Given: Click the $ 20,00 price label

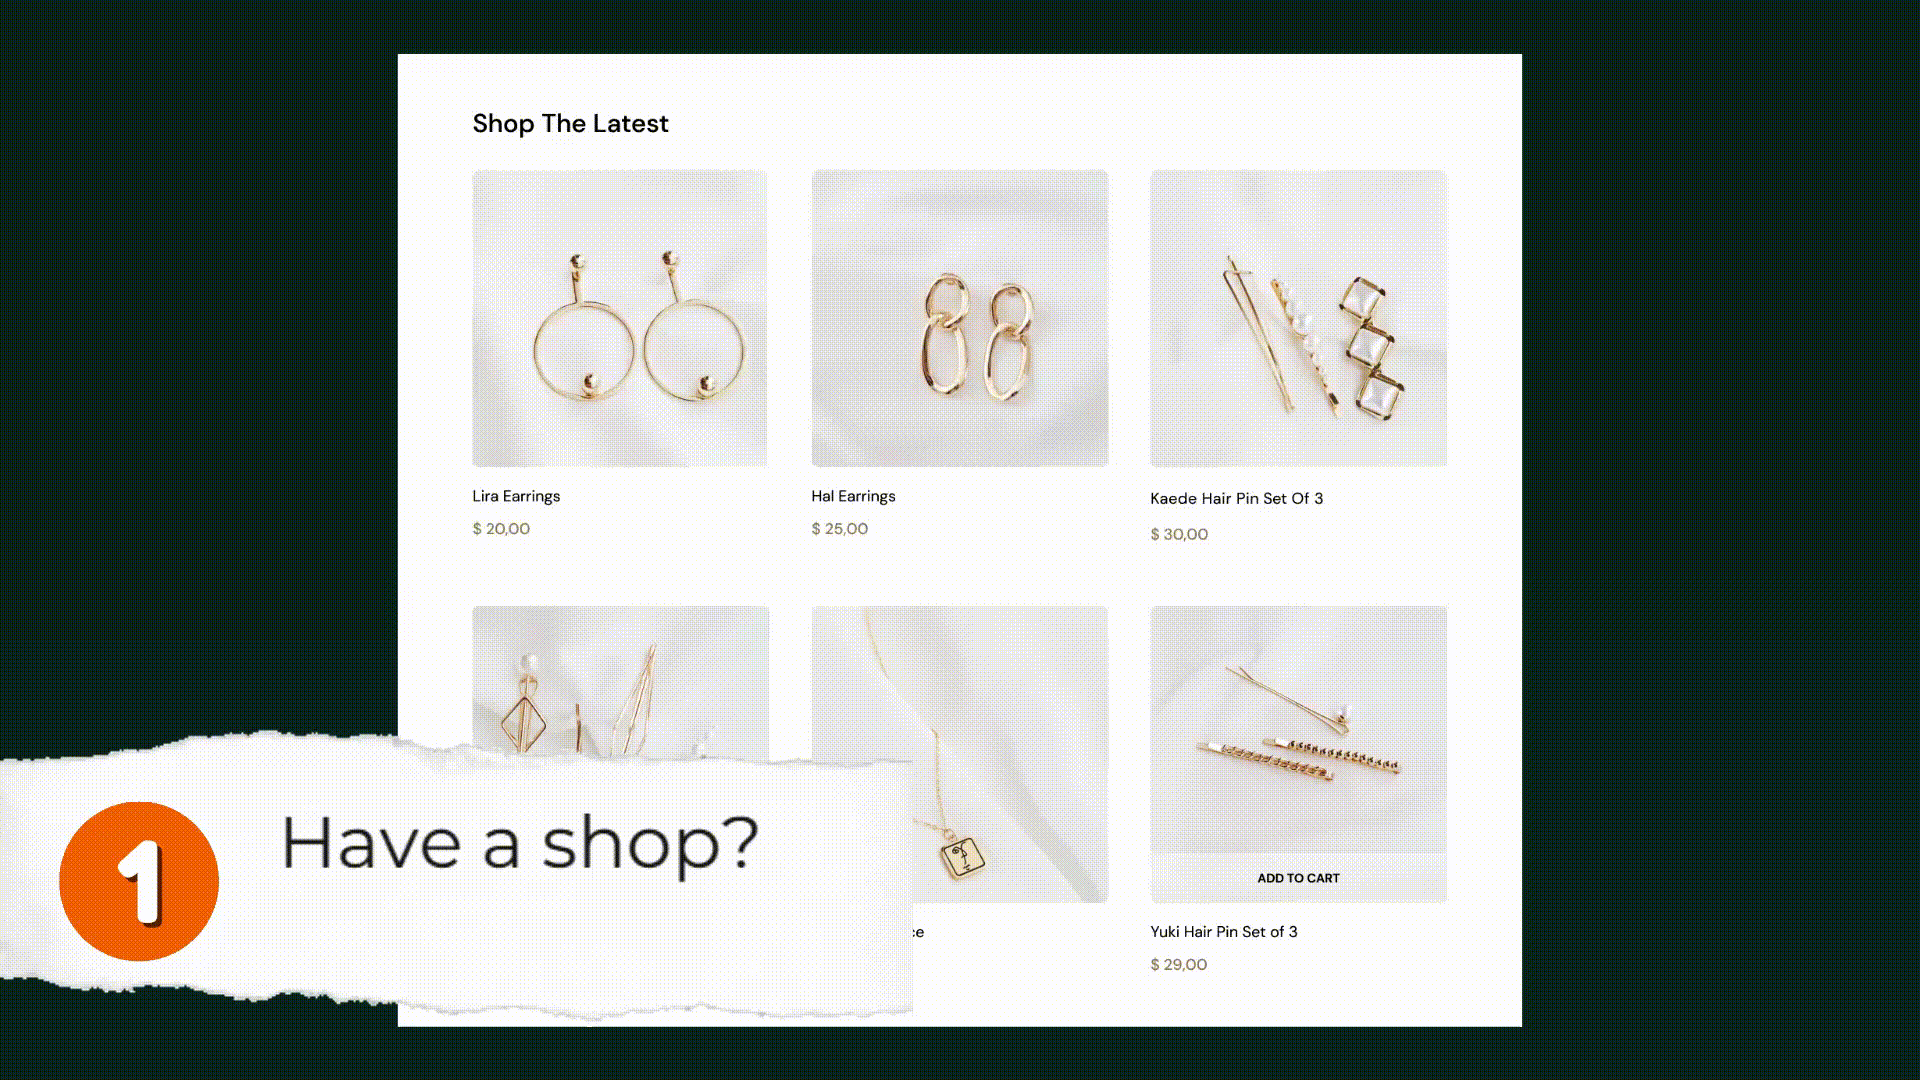Looking at the screenshot, I should click(x=501, y=529).
